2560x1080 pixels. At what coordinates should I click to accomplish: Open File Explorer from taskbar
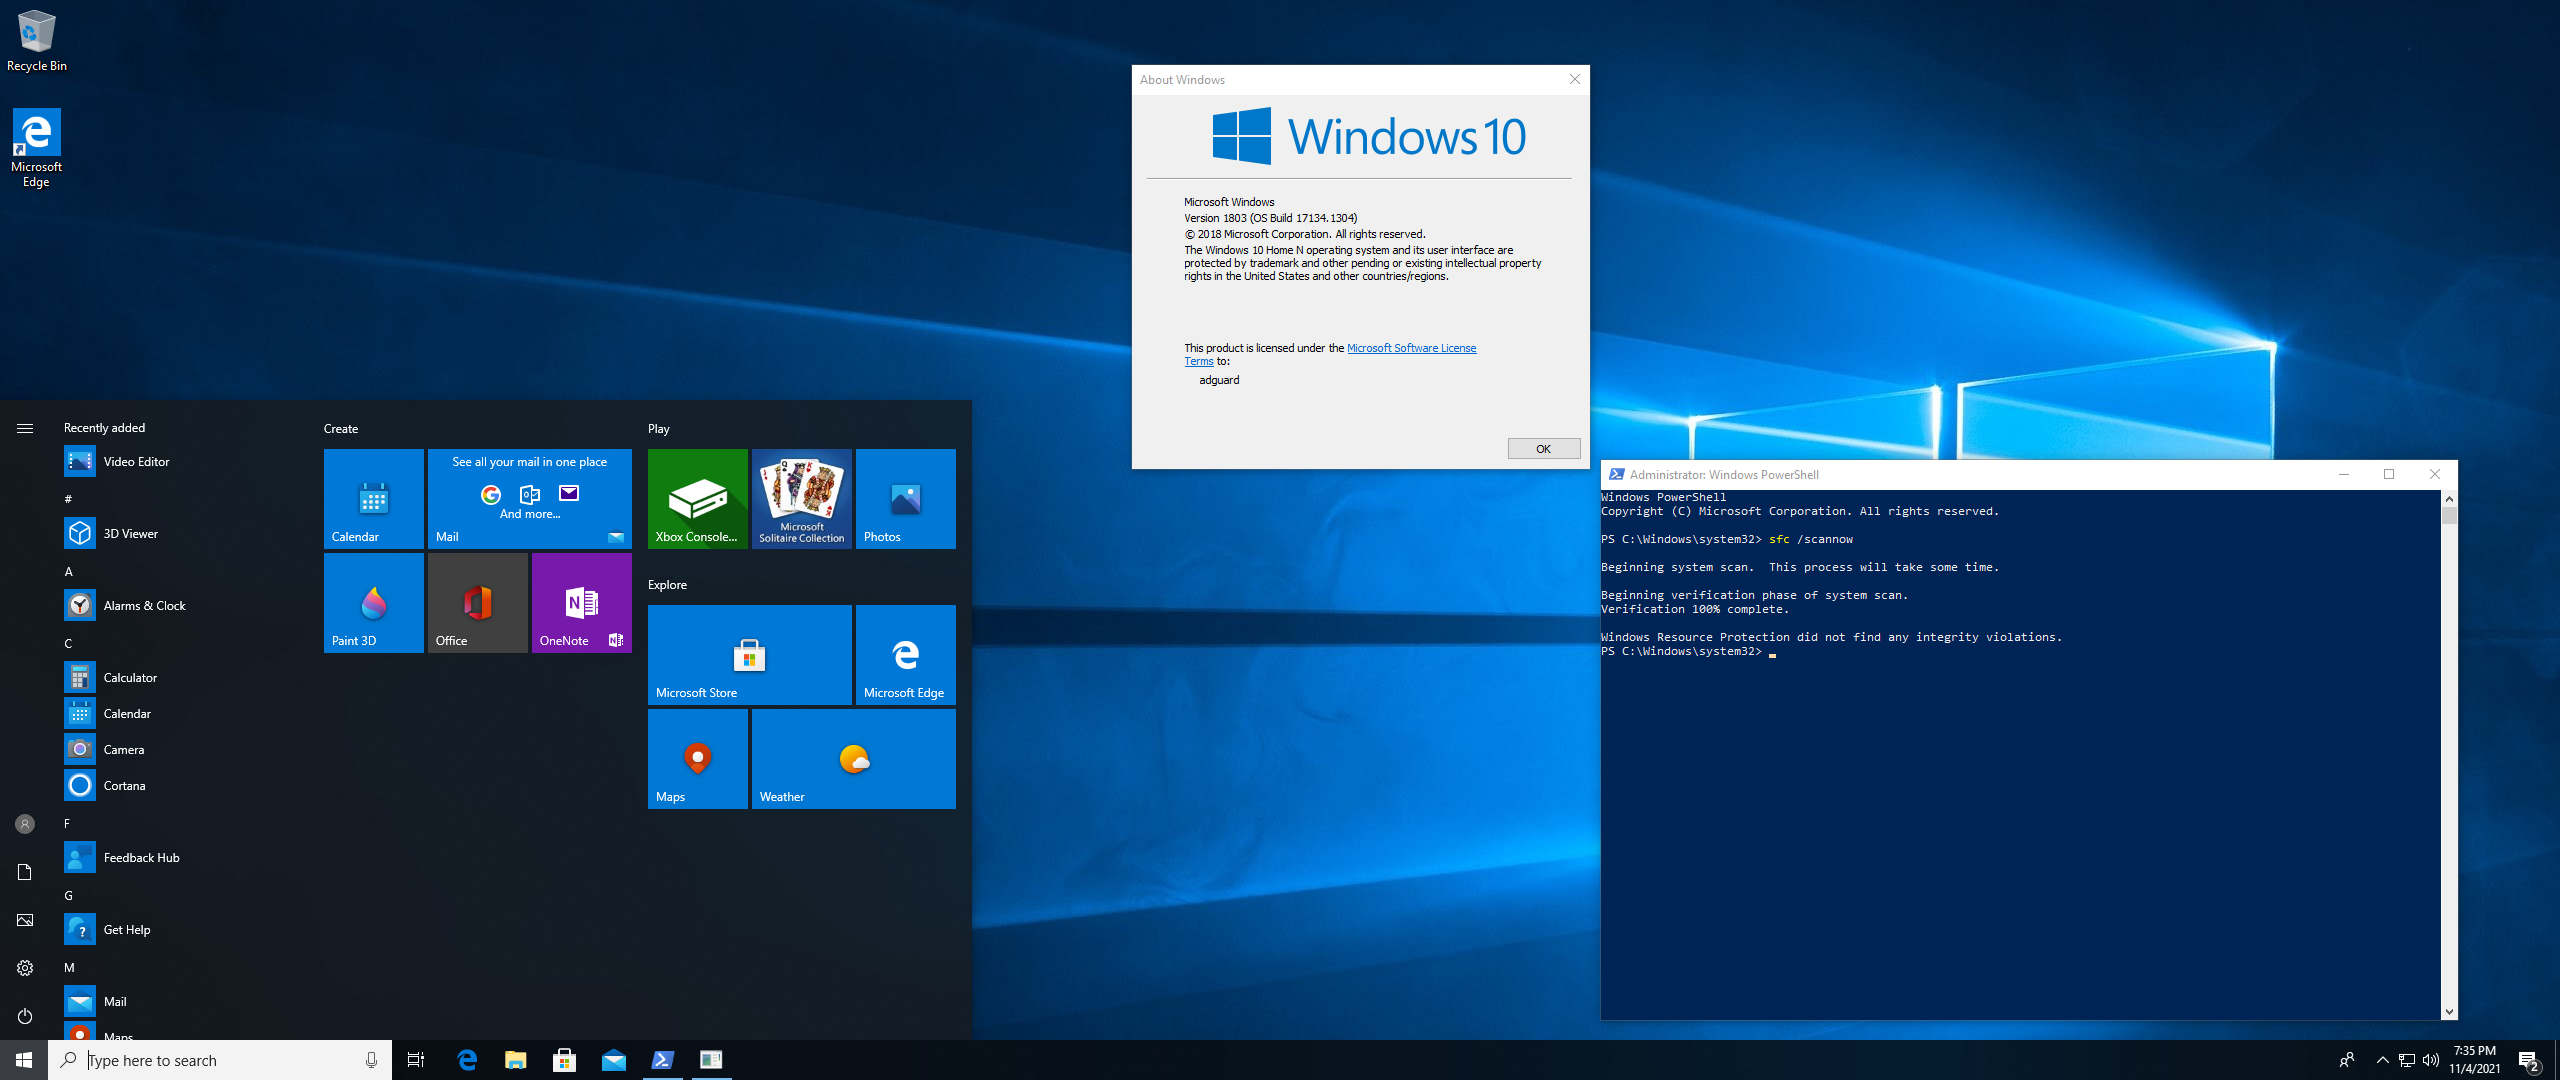515,1060
